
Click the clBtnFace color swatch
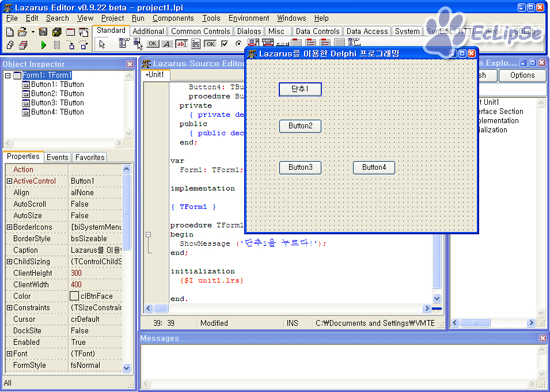(74, 296)
